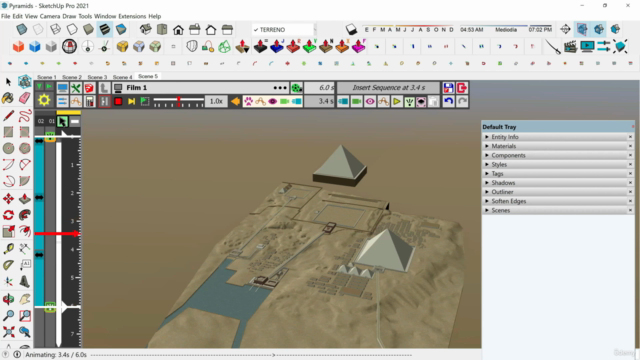Choose the Eraser tool
640x360 pixels.
point(24,98)
